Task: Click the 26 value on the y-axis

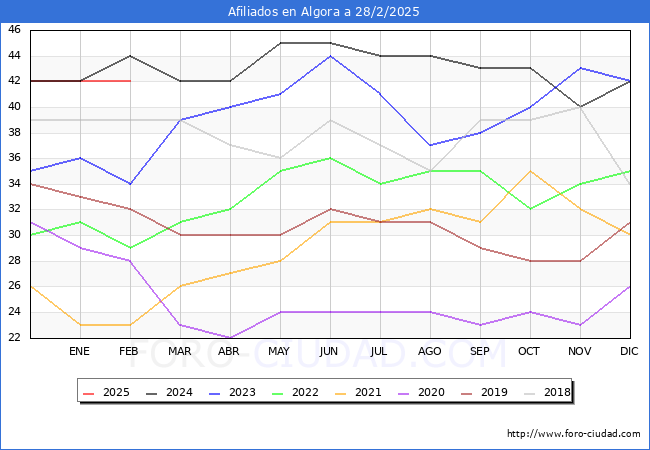Action: [14, 286]
